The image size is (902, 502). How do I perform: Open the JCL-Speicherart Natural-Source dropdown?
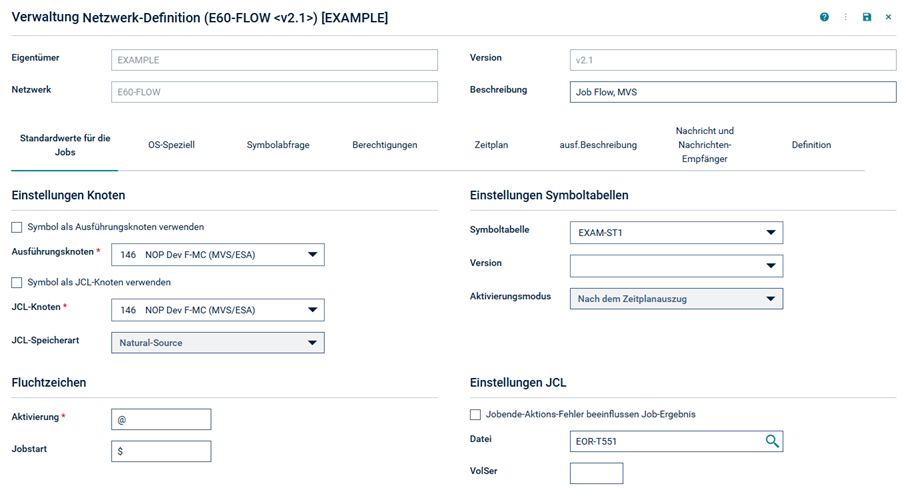click(217, 343)
